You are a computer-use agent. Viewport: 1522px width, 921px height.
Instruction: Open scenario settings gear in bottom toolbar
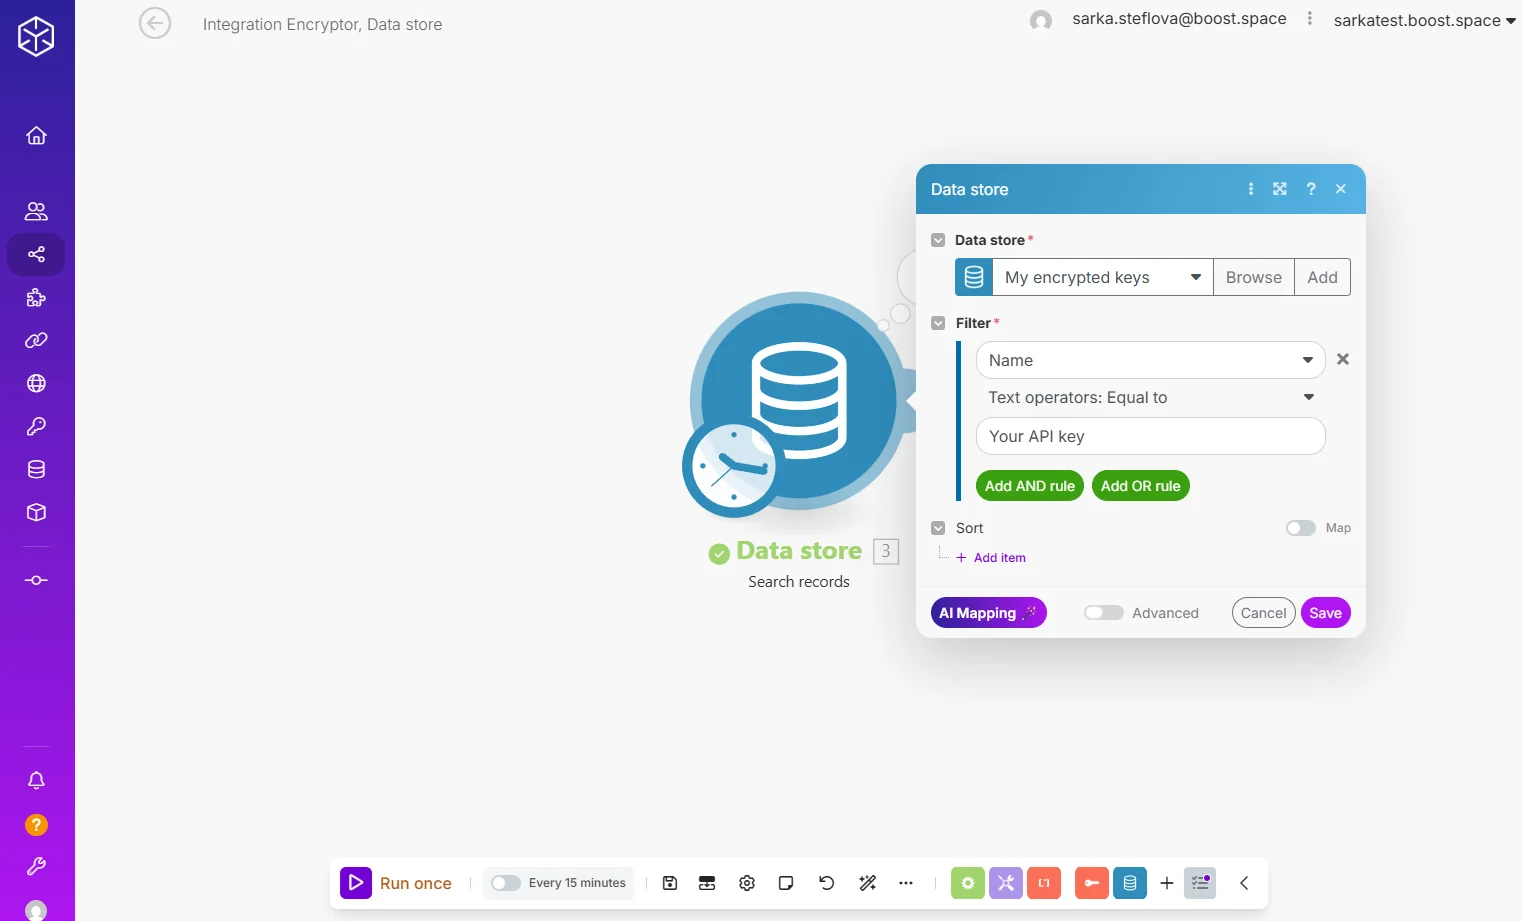pos(747,883)
